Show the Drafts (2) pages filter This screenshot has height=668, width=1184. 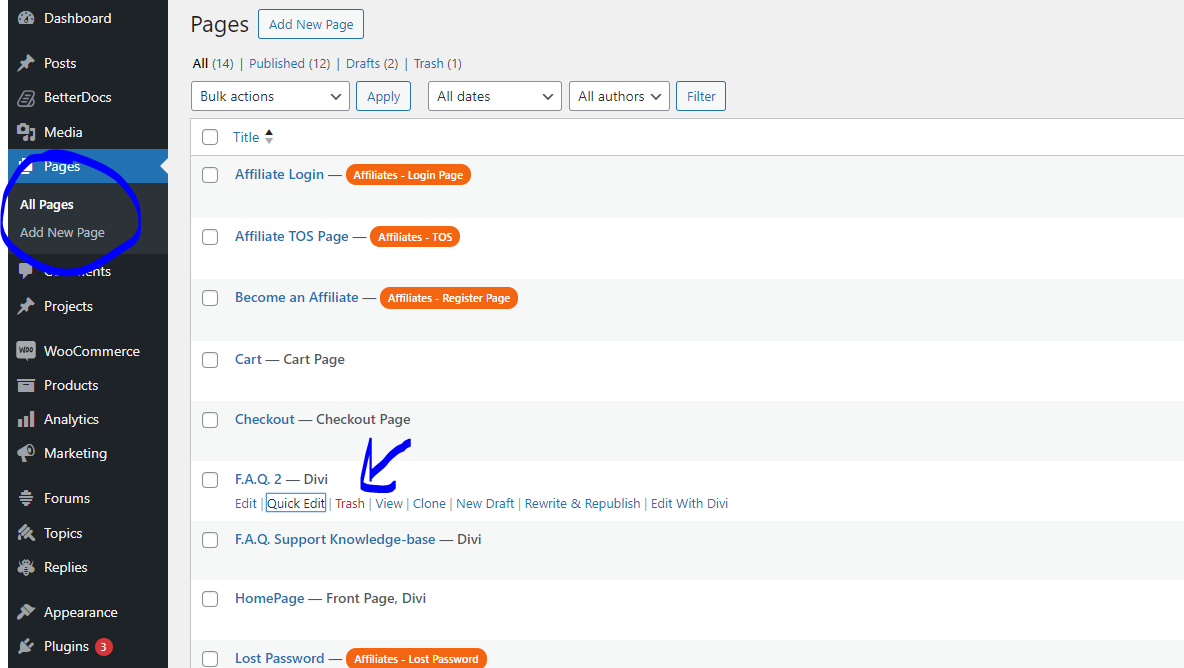372,63
